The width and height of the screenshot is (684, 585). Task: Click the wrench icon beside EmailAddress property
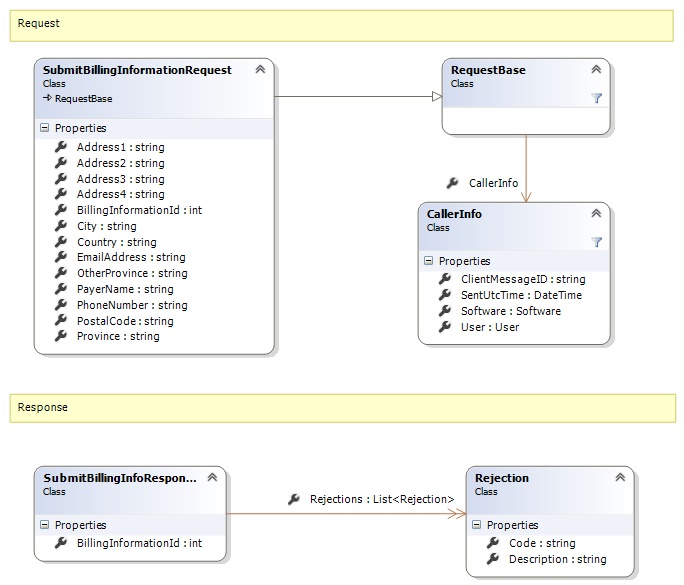[62, 257]
